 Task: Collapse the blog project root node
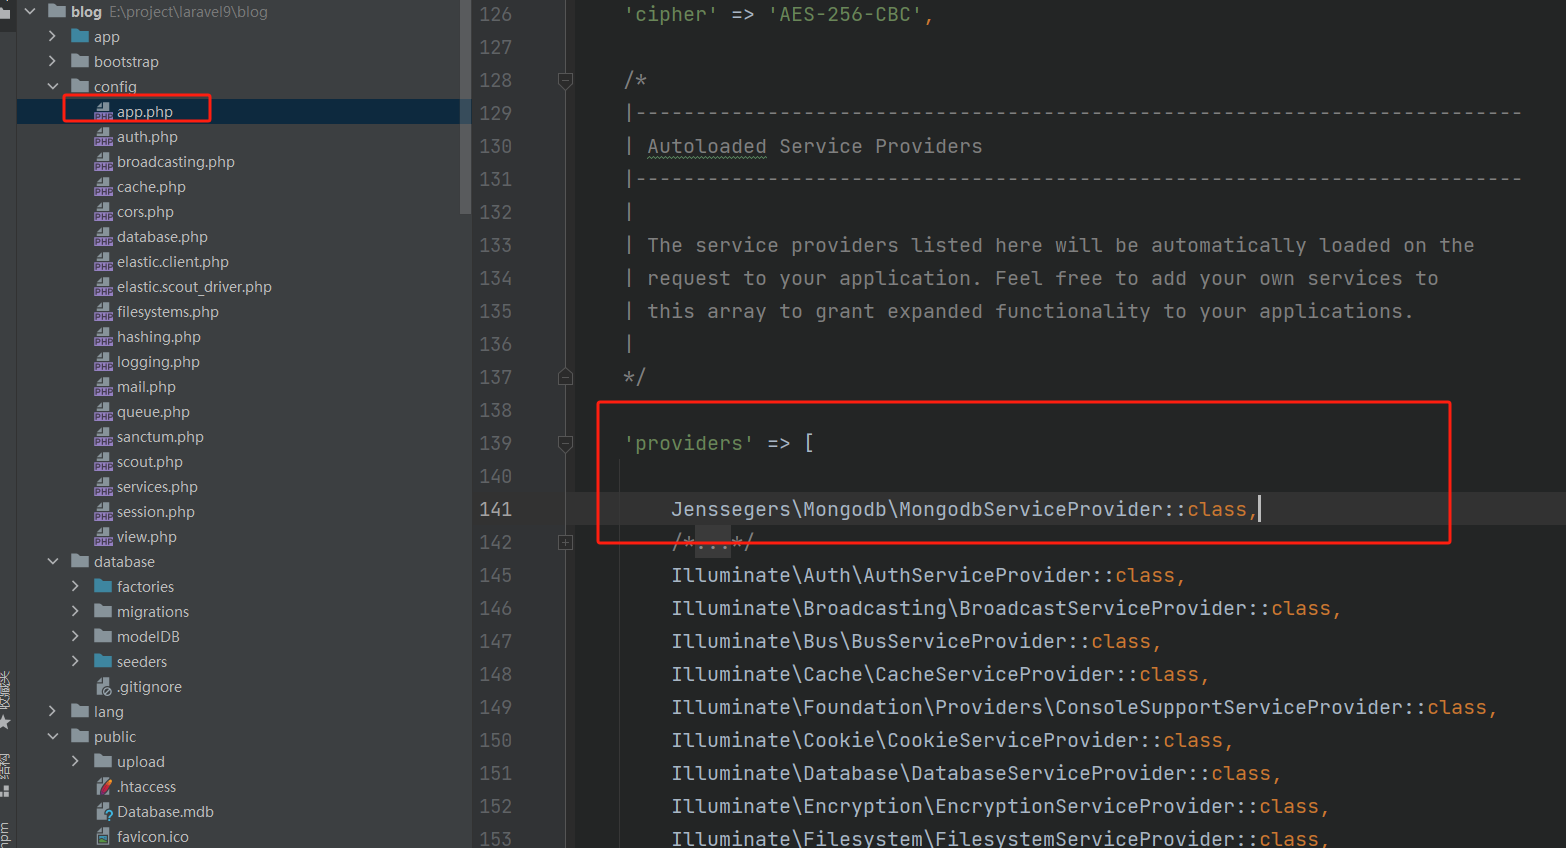coord(30,12)
